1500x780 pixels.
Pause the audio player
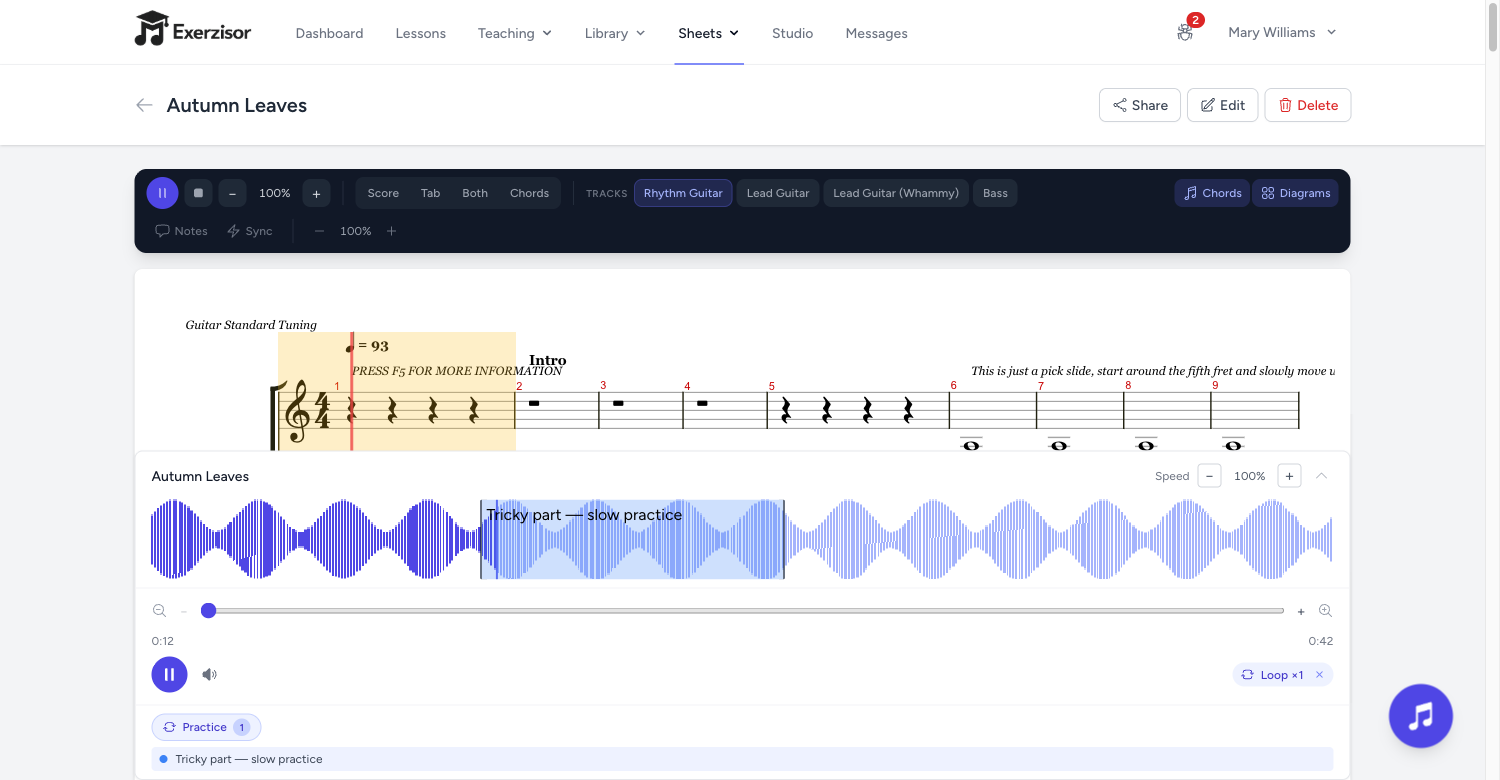pos(169,674)
